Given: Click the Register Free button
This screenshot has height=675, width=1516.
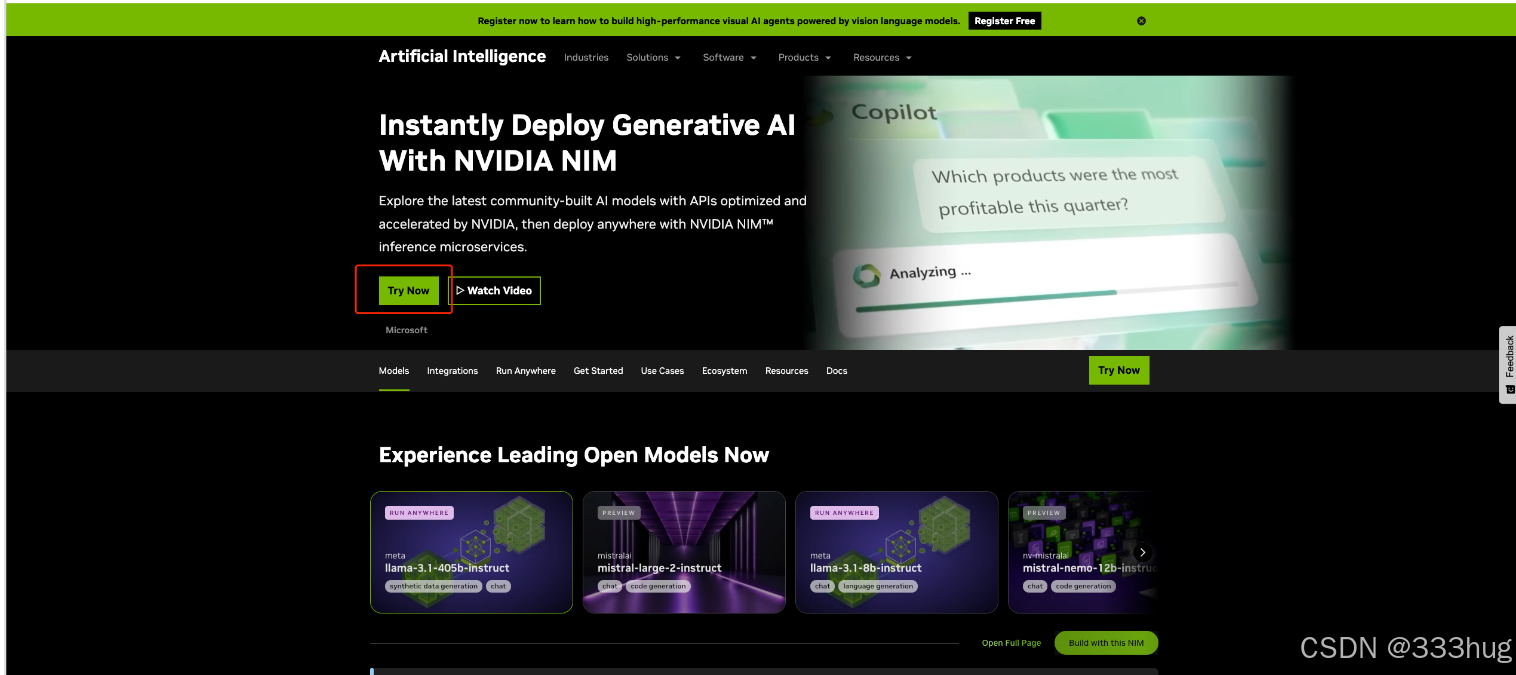Looking at the screenshot, I should [x=1005, y=21].
